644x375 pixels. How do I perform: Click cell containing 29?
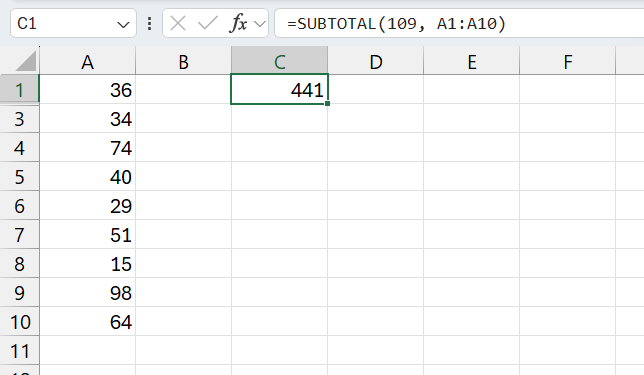point(87,205)
